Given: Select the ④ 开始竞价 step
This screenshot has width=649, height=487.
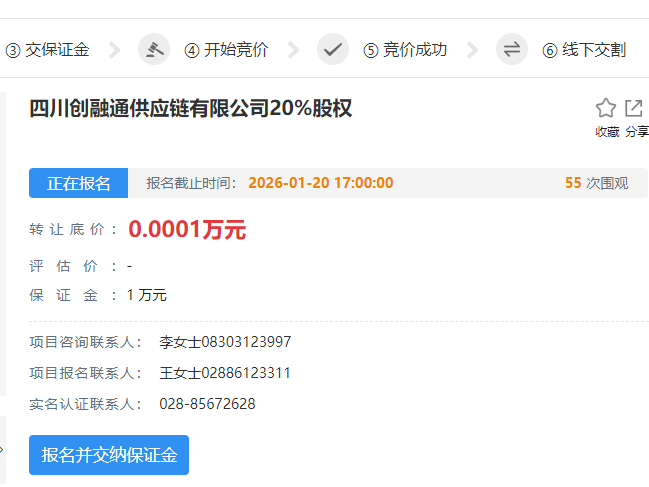Looking at the screenshot, I should tap(226, 50).
